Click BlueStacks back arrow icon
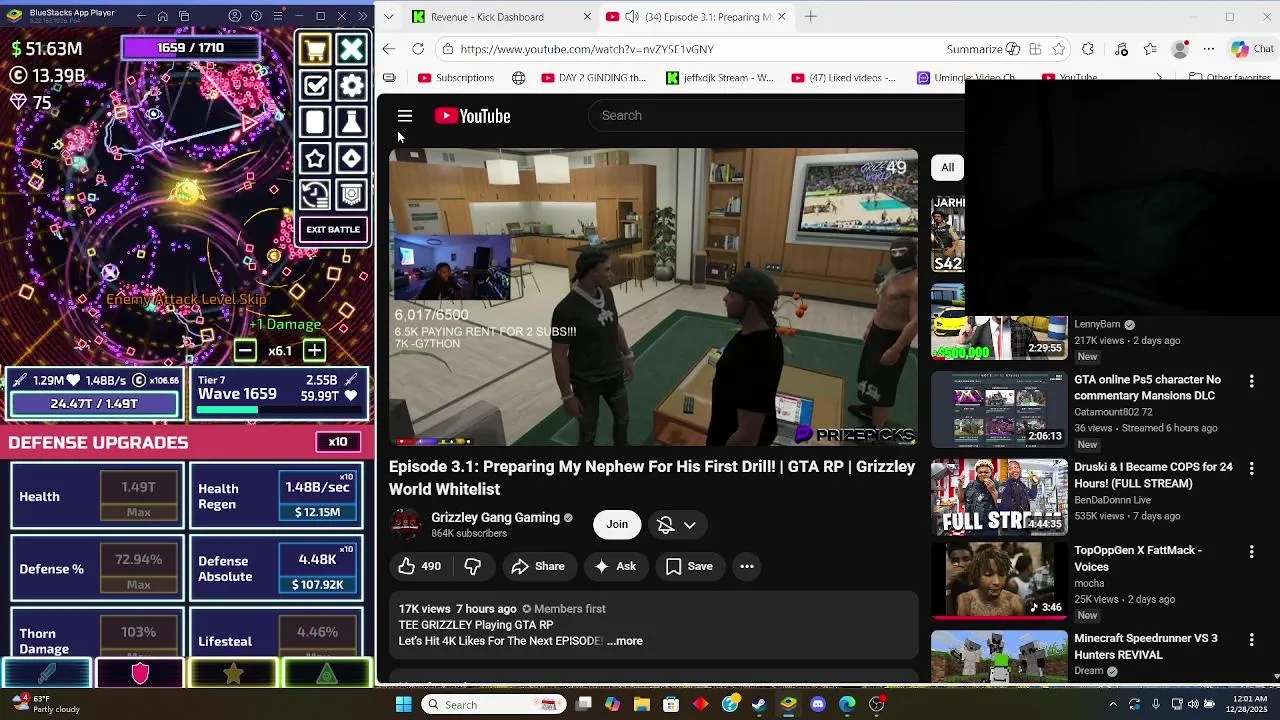1280x720 pixels. pos(141,16)
